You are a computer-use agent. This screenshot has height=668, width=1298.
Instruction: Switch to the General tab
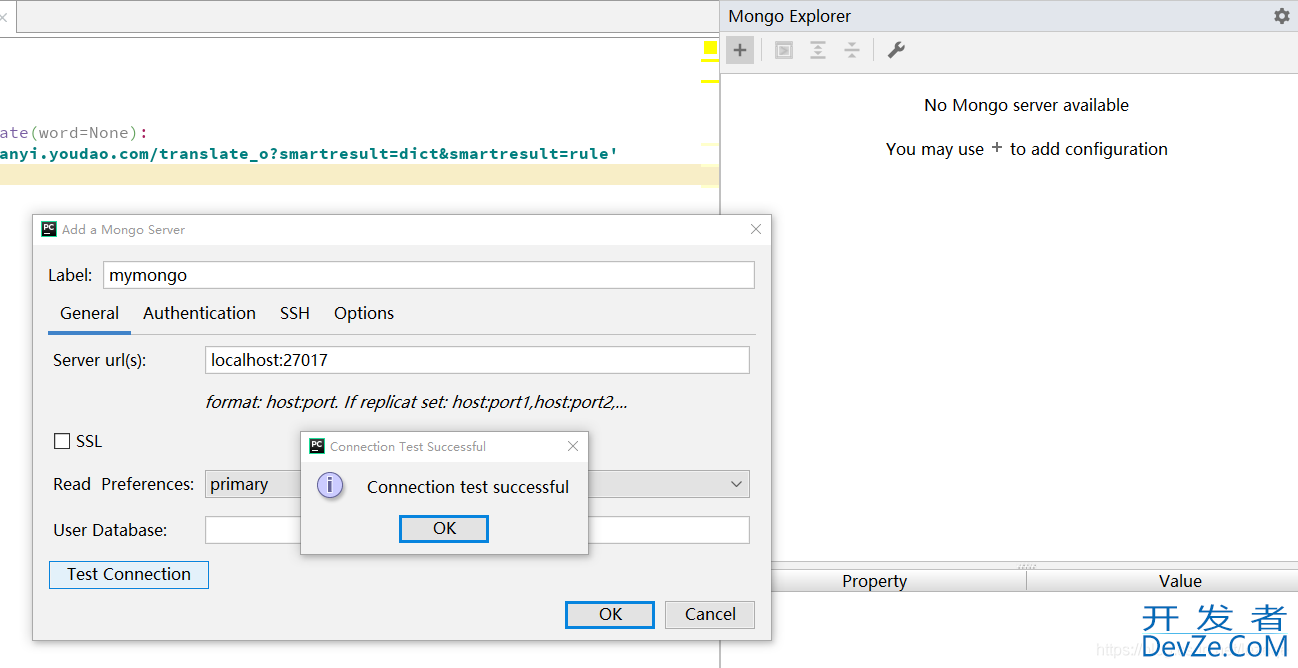click(89, 313)
